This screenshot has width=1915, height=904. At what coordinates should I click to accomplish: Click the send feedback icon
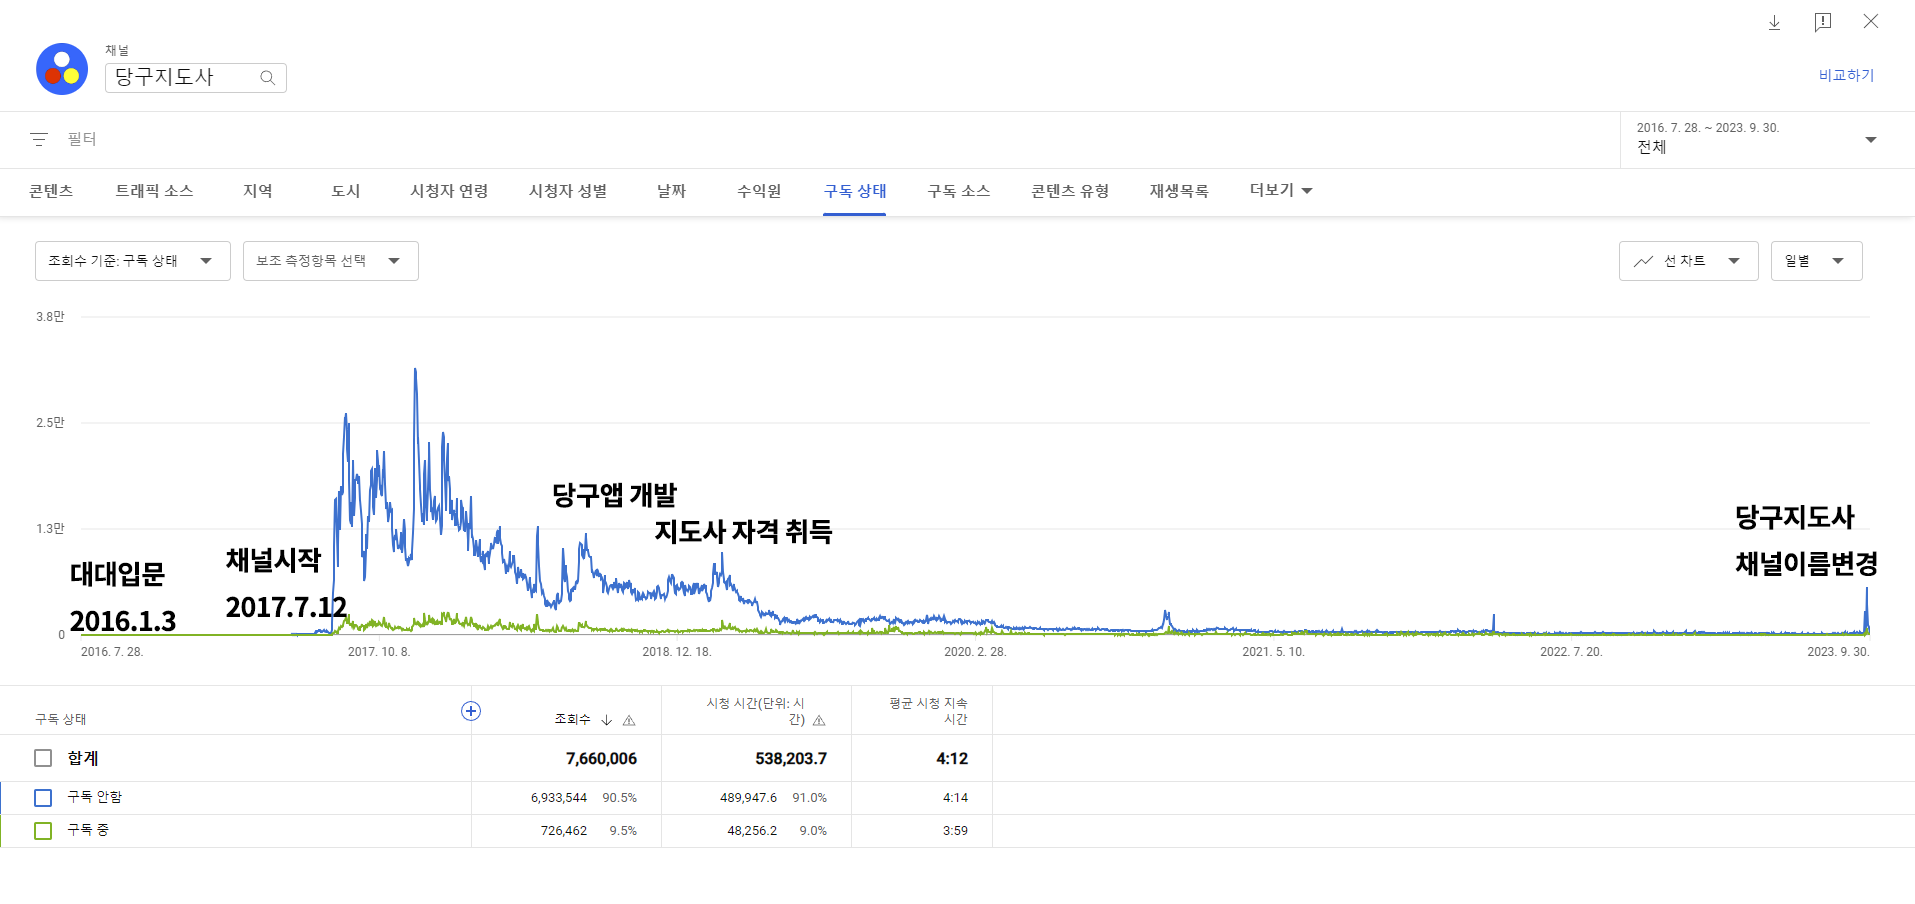tap(1823, 22)
